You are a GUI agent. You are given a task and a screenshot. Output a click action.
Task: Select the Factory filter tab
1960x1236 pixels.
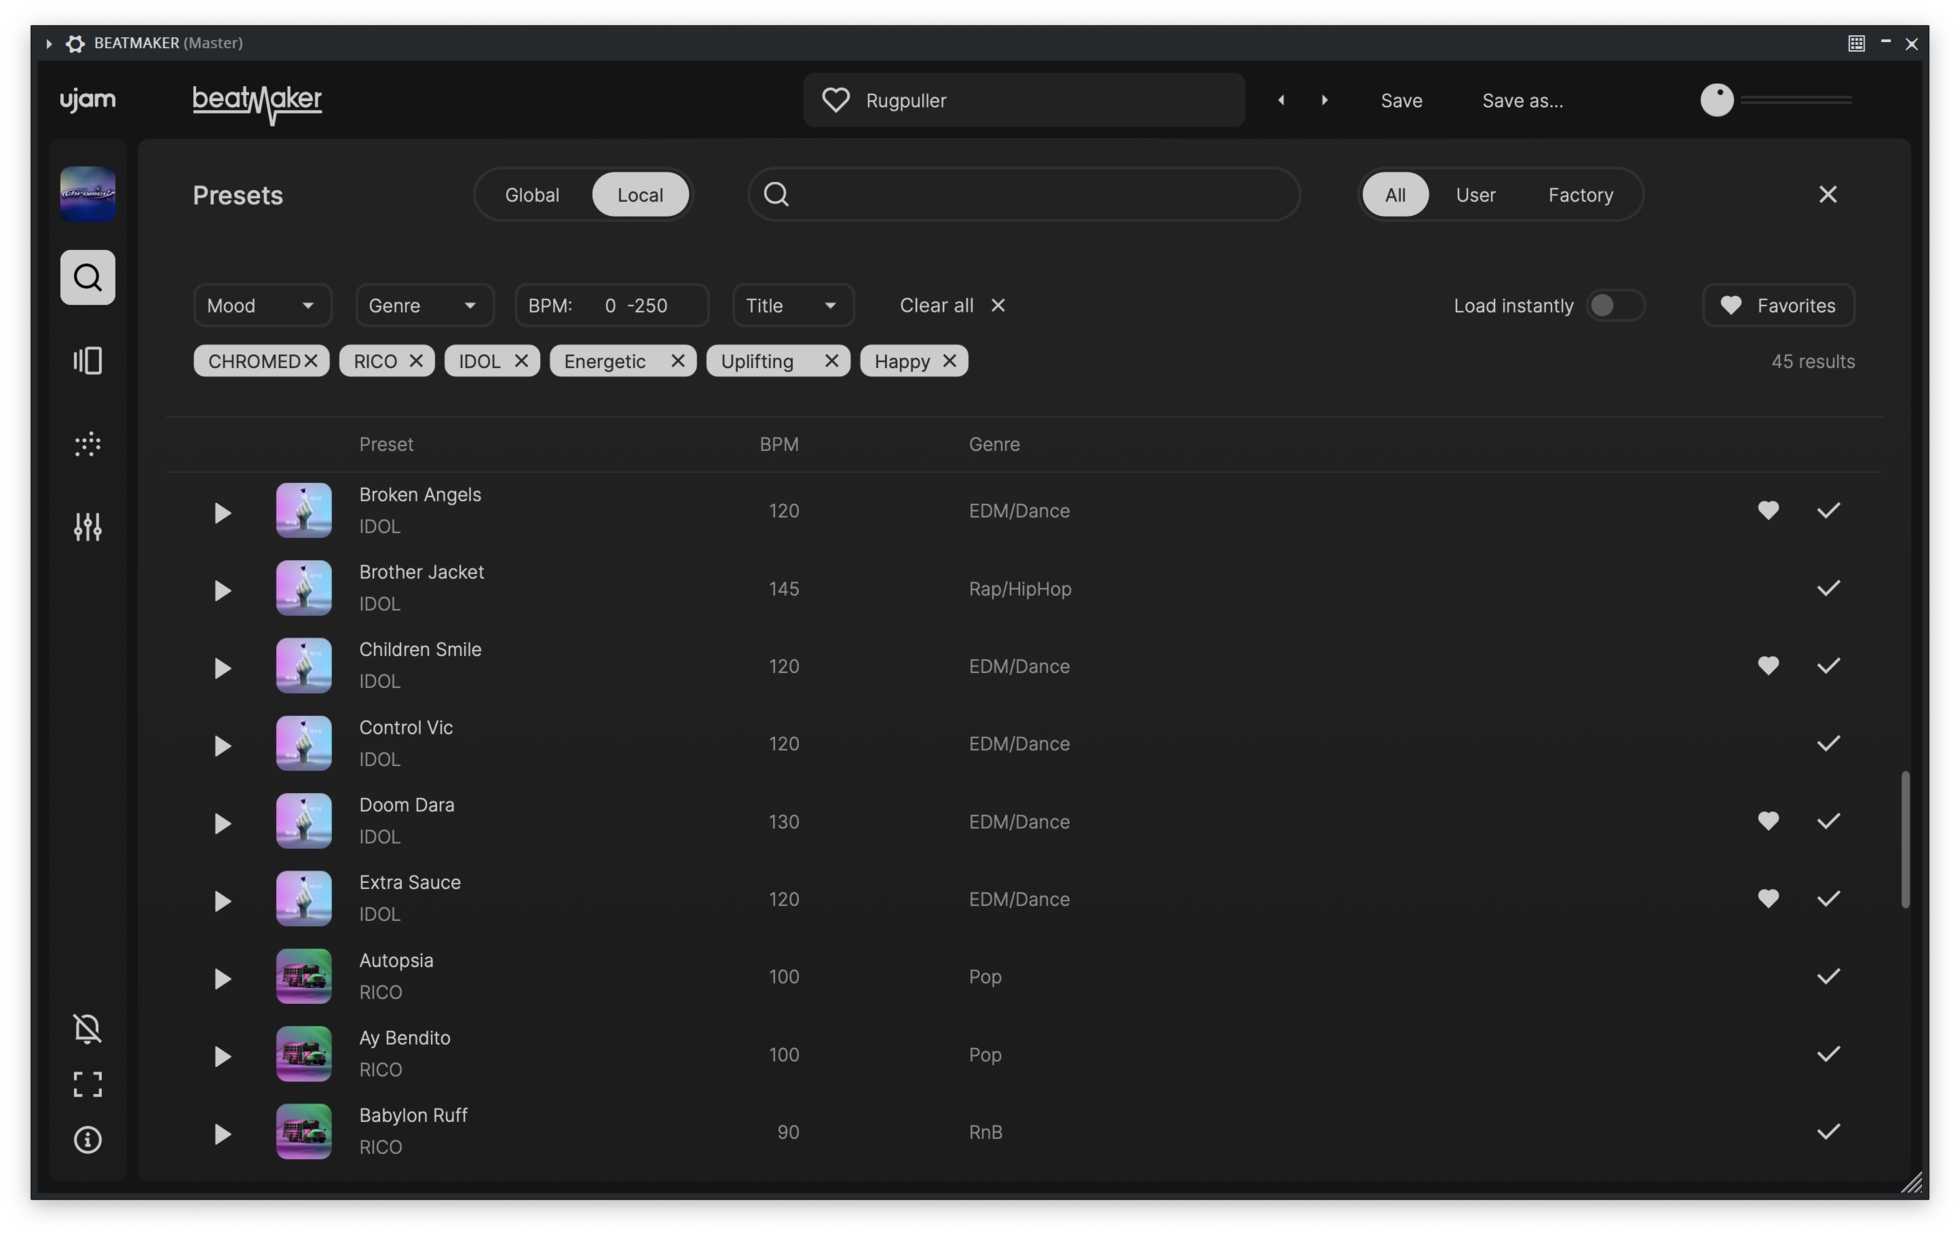1580,194
